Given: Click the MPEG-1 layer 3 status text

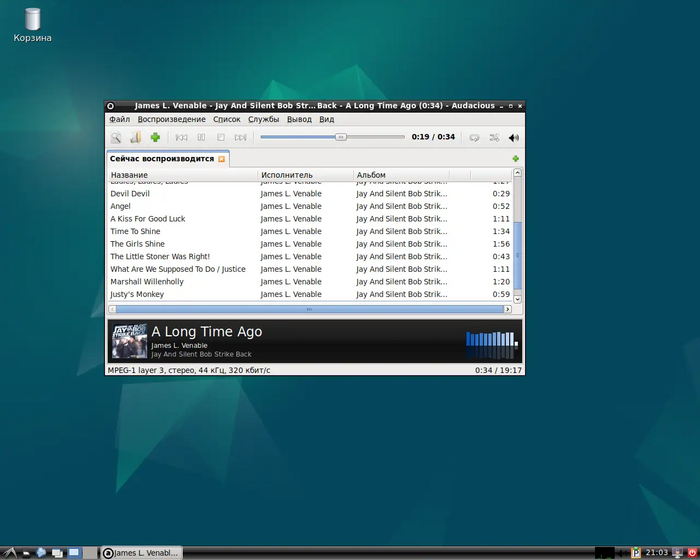Looking at the screenshot, I should point(189,370).
